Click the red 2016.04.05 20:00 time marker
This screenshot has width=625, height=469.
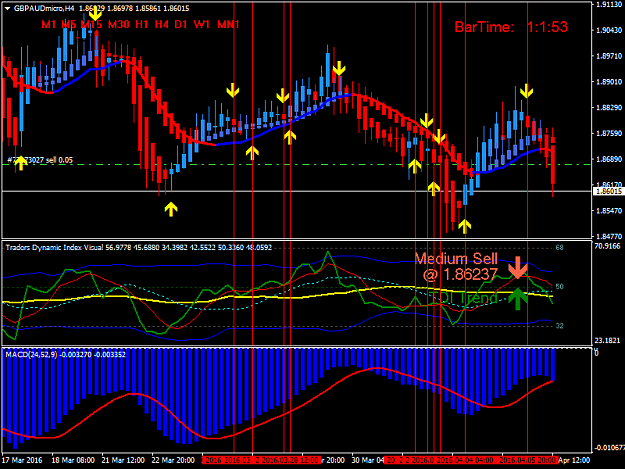[528, 460]
